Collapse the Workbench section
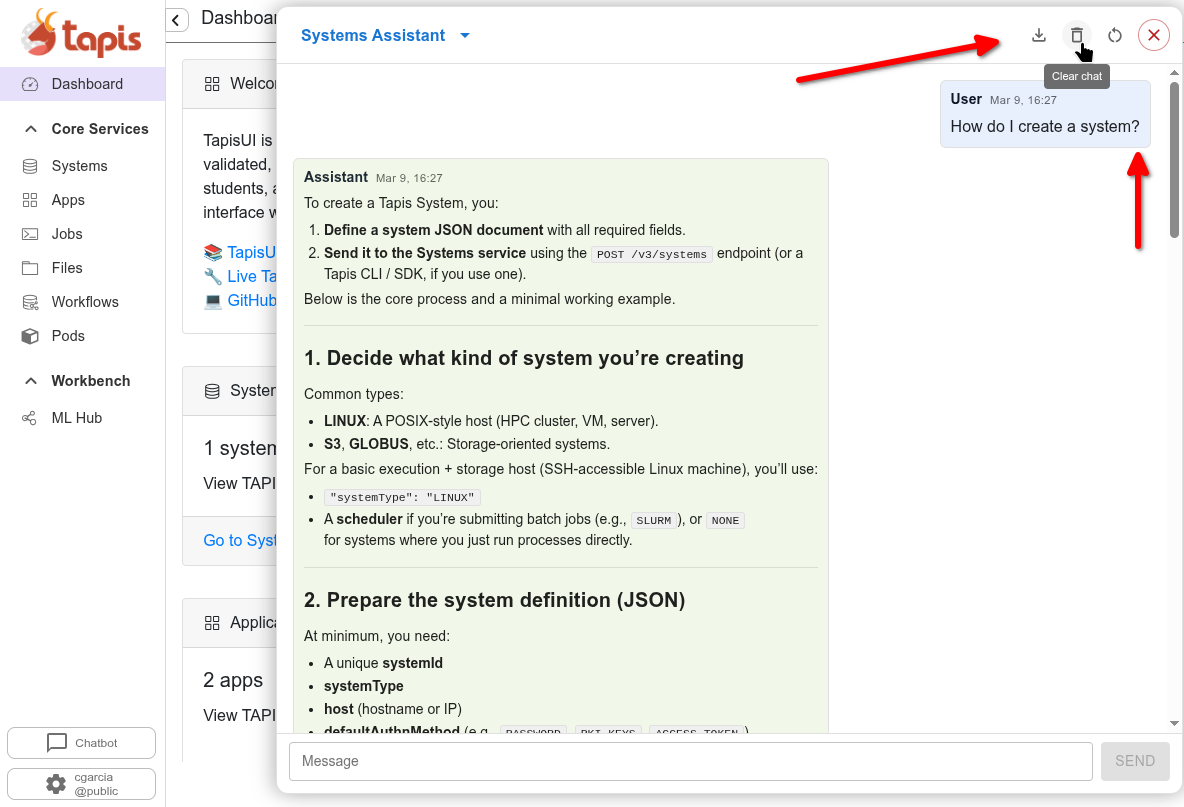1184x807 pixels. tap(30, 381)
